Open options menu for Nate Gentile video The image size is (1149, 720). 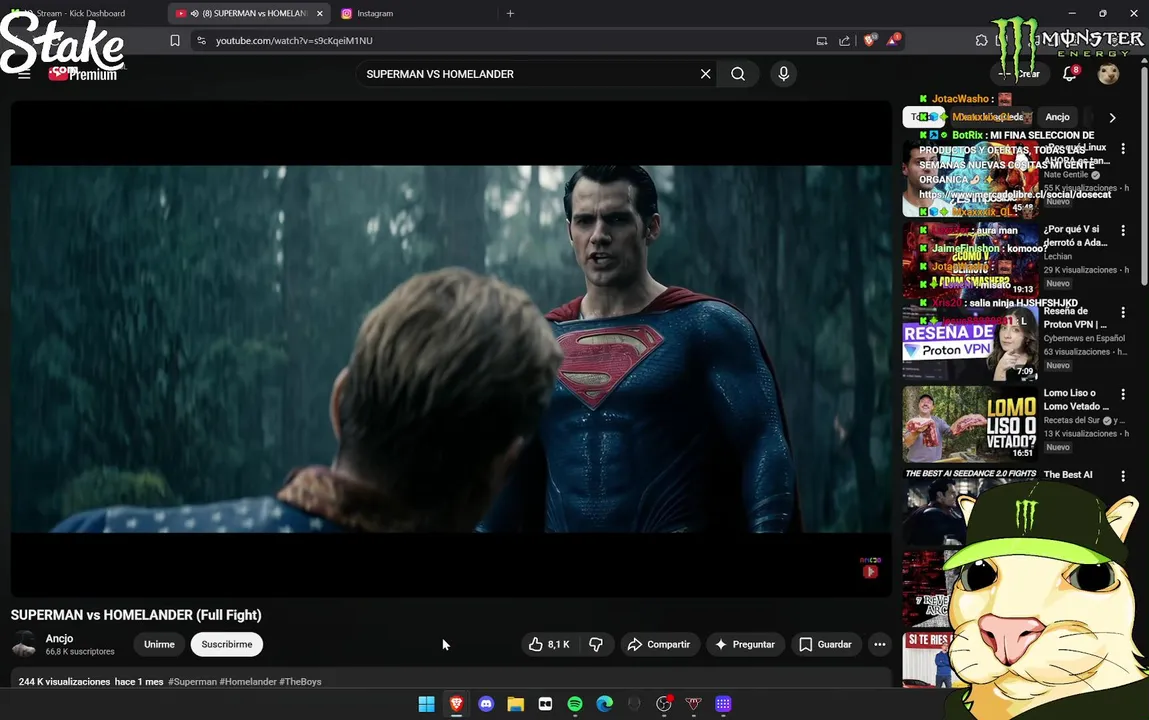pos(1123,149)
